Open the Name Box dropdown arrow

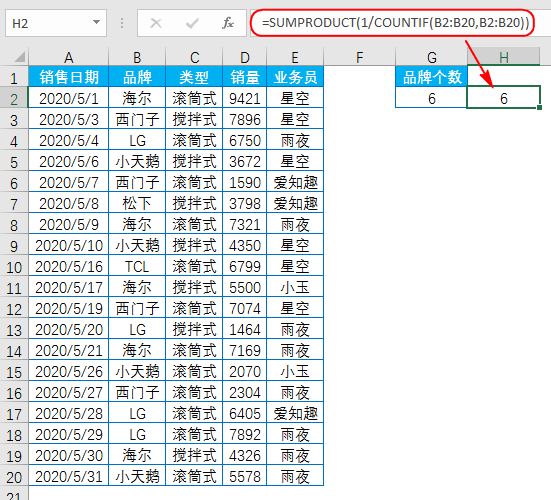click(96, 22)
